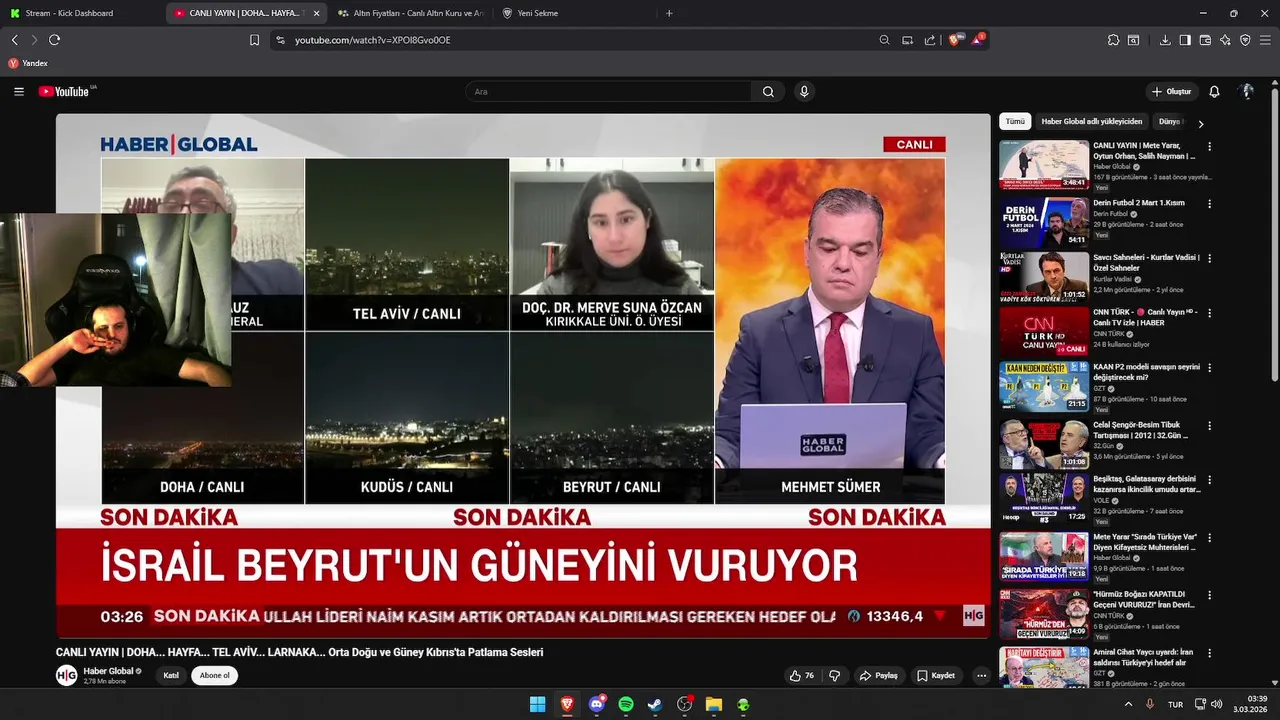1280x720 pixels.
Task: Click the share icon in address bar
Action: [x=930, y=40]
